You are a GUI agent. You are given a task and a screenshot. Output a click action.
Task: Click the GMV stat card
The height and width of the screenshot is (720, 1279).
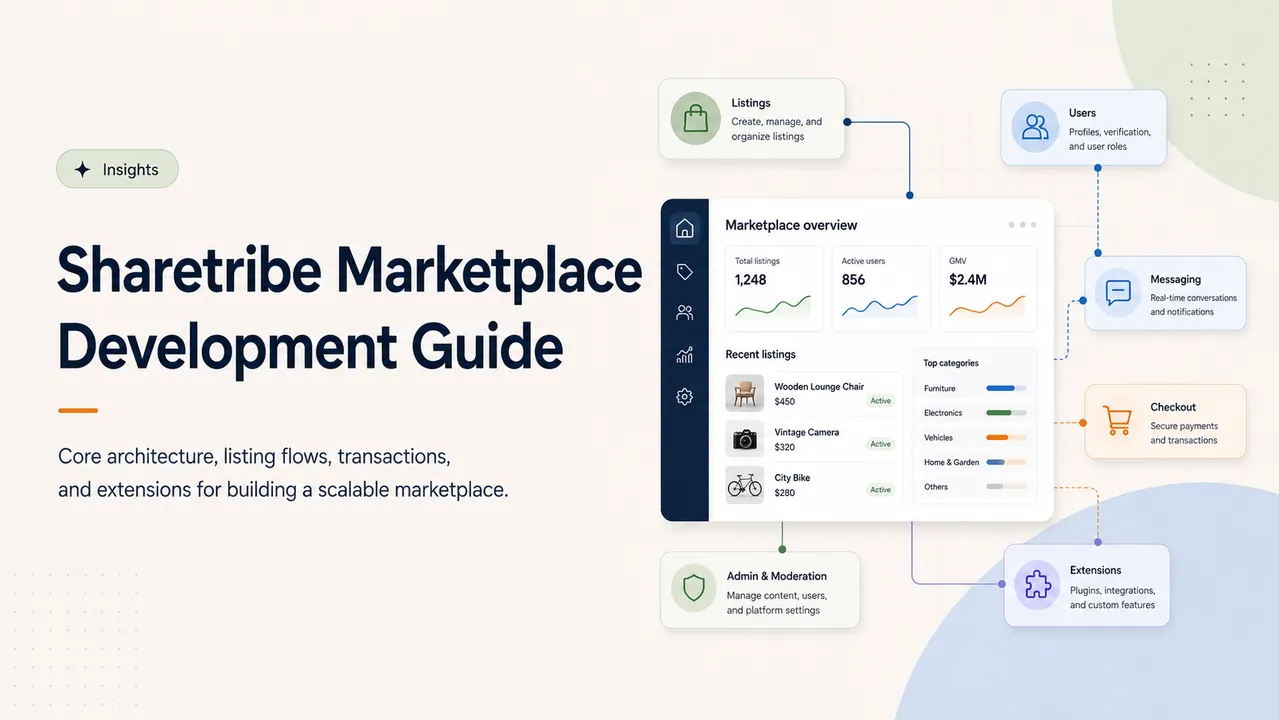(x=988, y=288)
